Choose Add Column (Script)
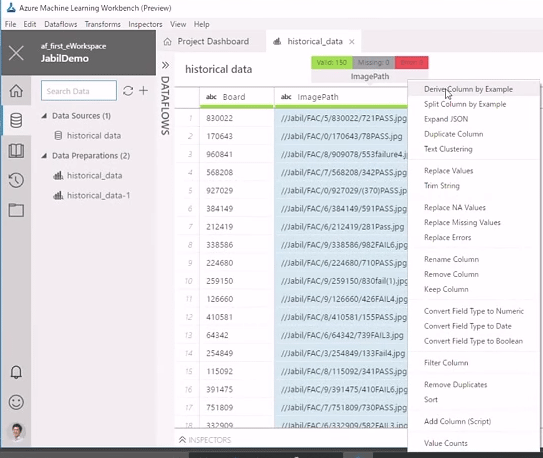The width and height of the screenshot is (543, 458). coord(457,421)
